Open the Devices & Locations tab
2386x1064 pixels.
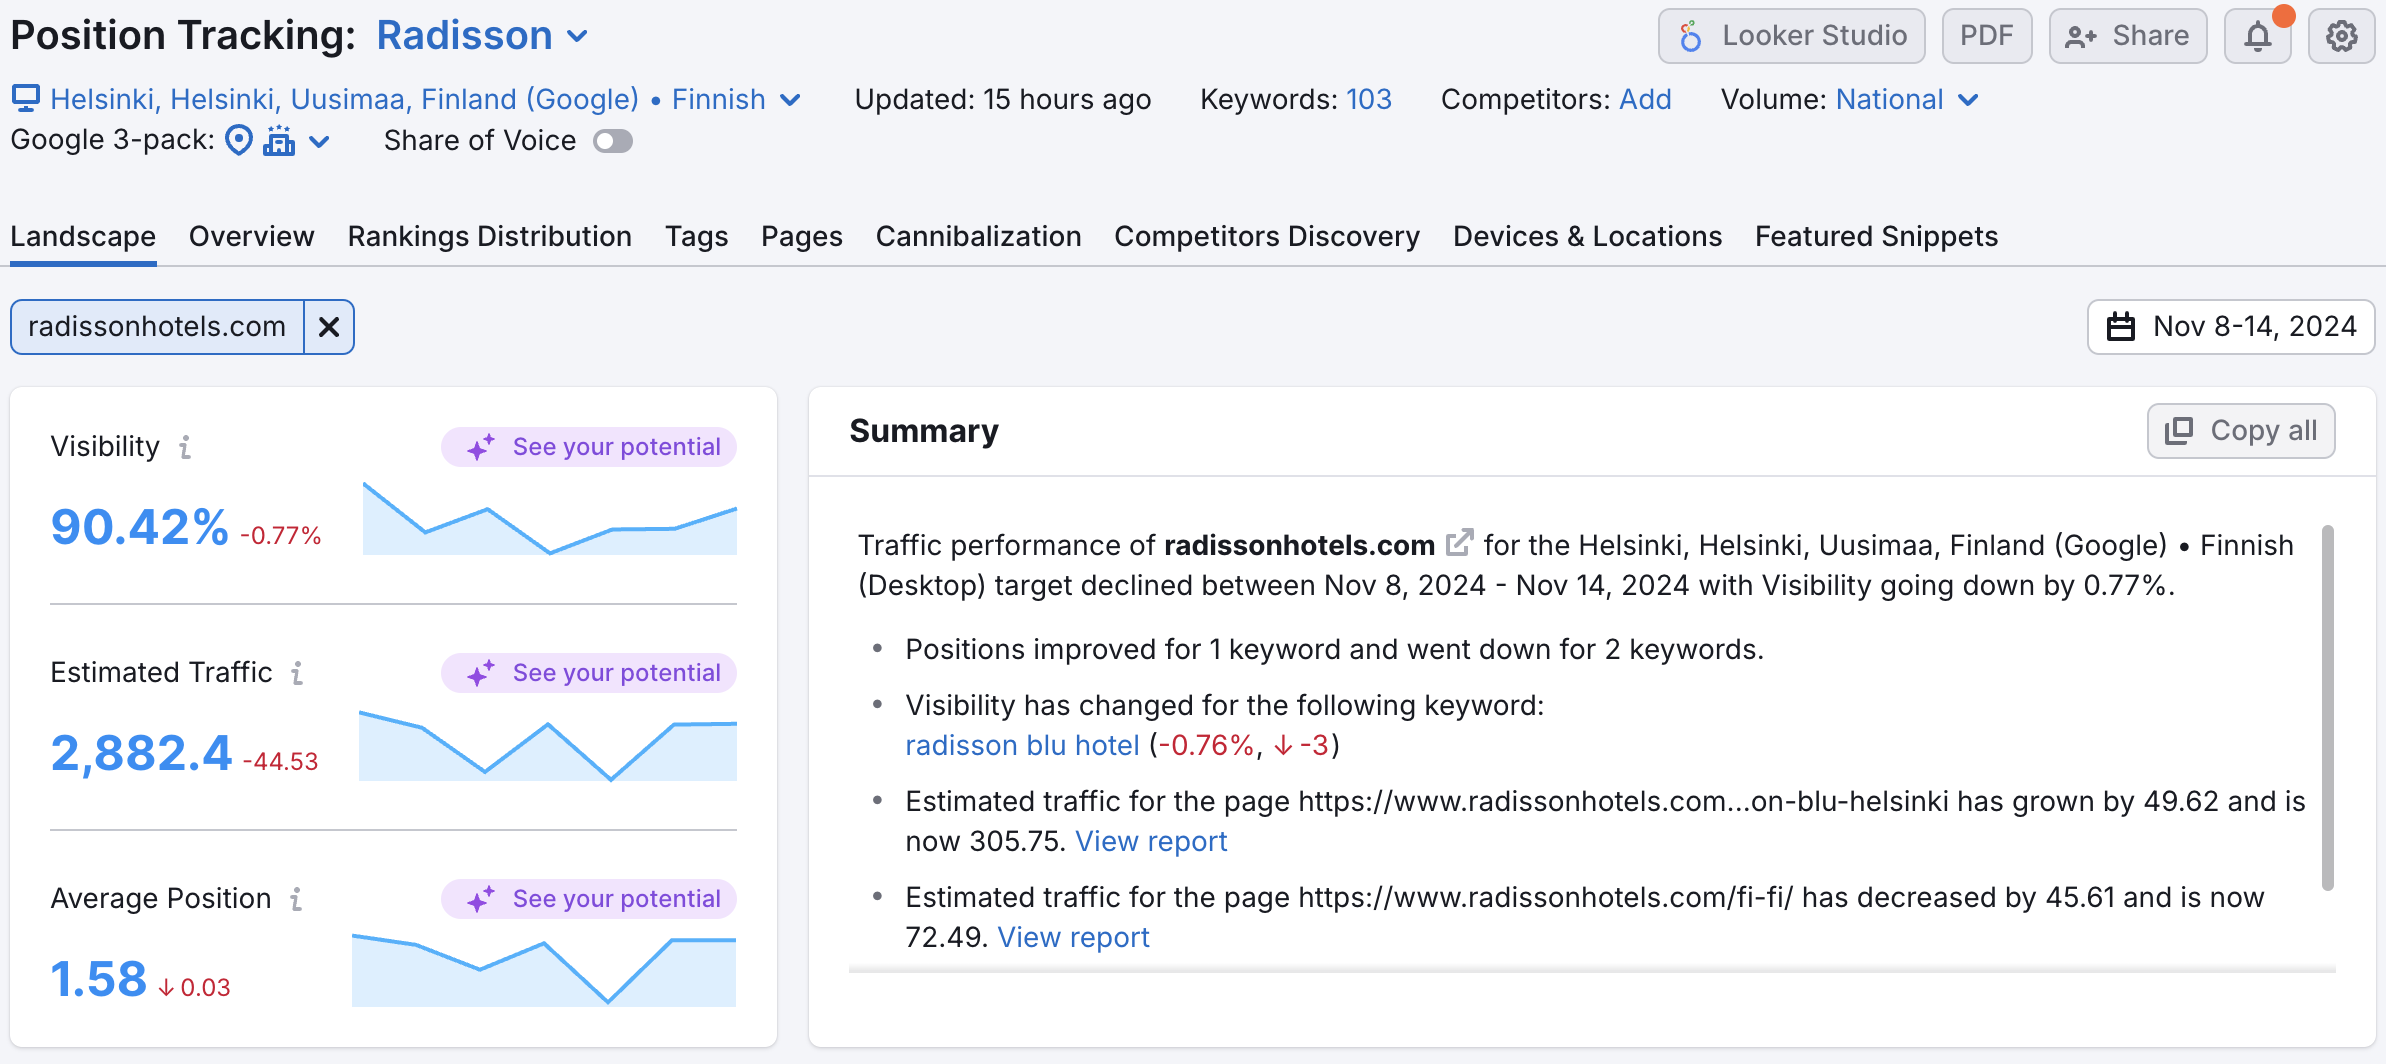(1587, 236)
